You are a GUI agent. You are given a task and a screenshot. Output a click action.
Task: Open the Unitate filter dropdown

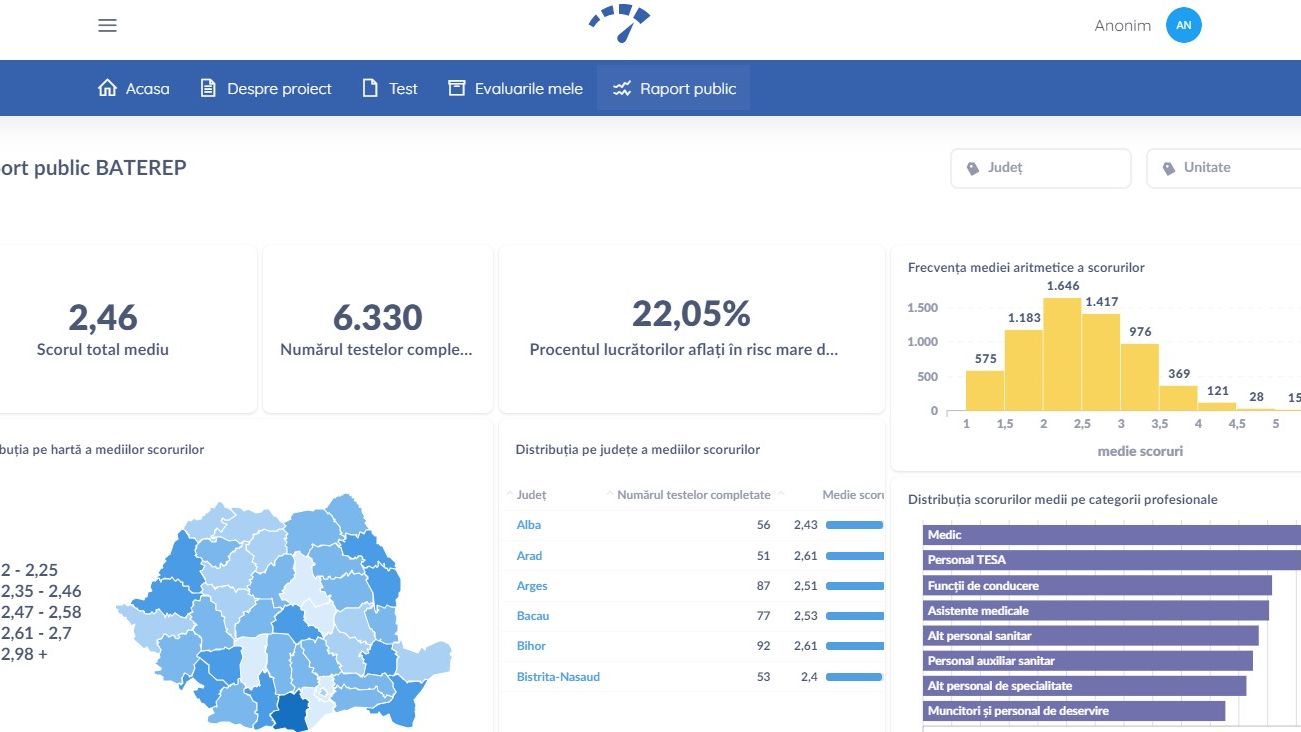click(1224, 168)
